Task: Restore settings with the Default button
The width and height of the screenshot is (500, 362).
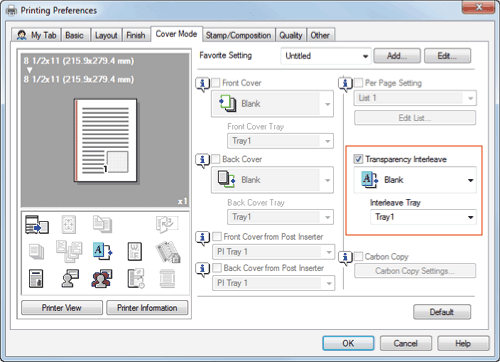Action: [442, 312]
